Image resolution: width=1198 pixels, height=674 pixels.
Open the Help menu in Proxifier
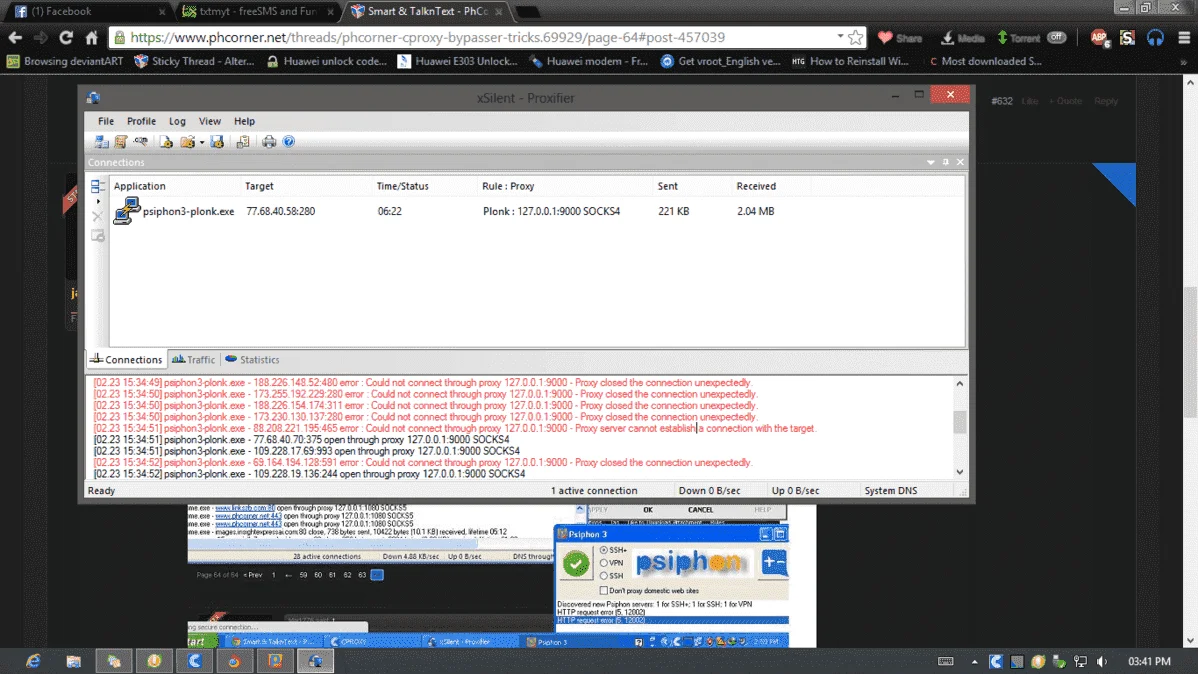[x=244, y=122]
